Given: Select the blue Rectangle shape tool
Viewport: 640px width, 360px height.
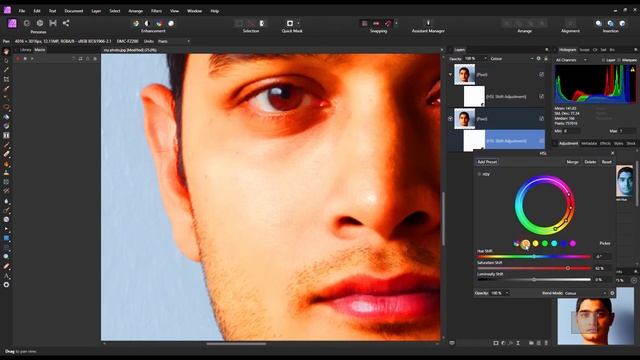Looking at the screenshot, I should pyautogui.click(x=6, y=238).
